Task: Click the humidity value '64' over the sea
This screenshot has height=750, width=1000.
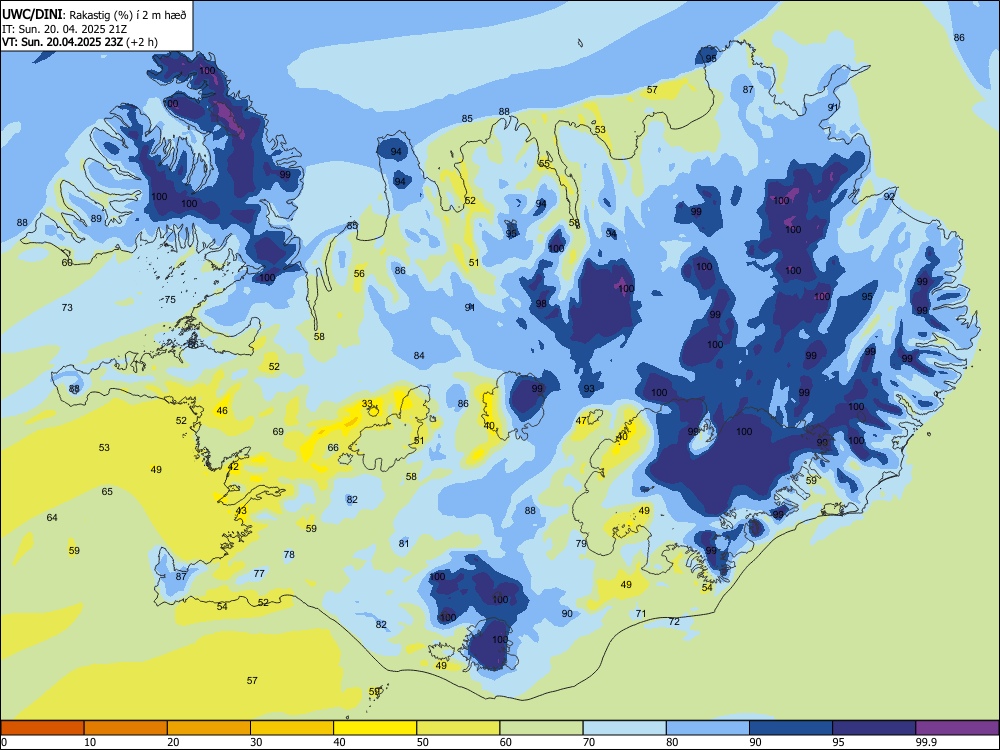Action: (x=52, y=517)
